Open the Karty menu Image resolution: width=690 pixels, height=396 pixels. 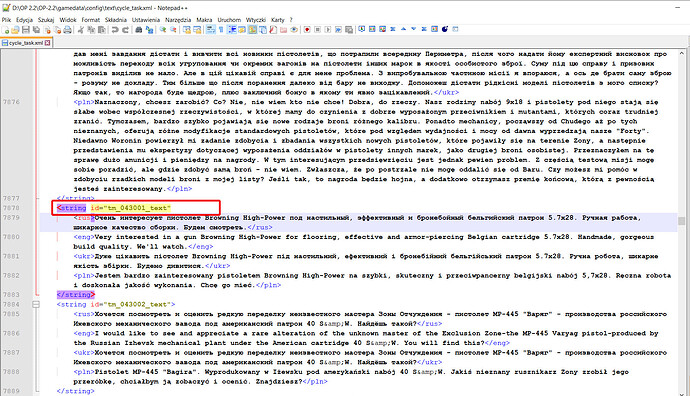click(278, 20)
